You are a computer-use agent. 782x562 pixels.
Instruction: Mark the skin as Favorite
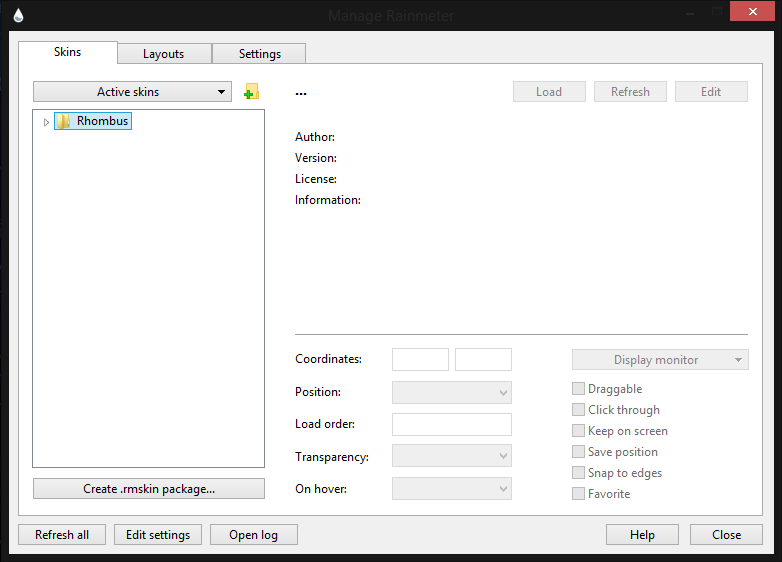[x=578, y=494]
